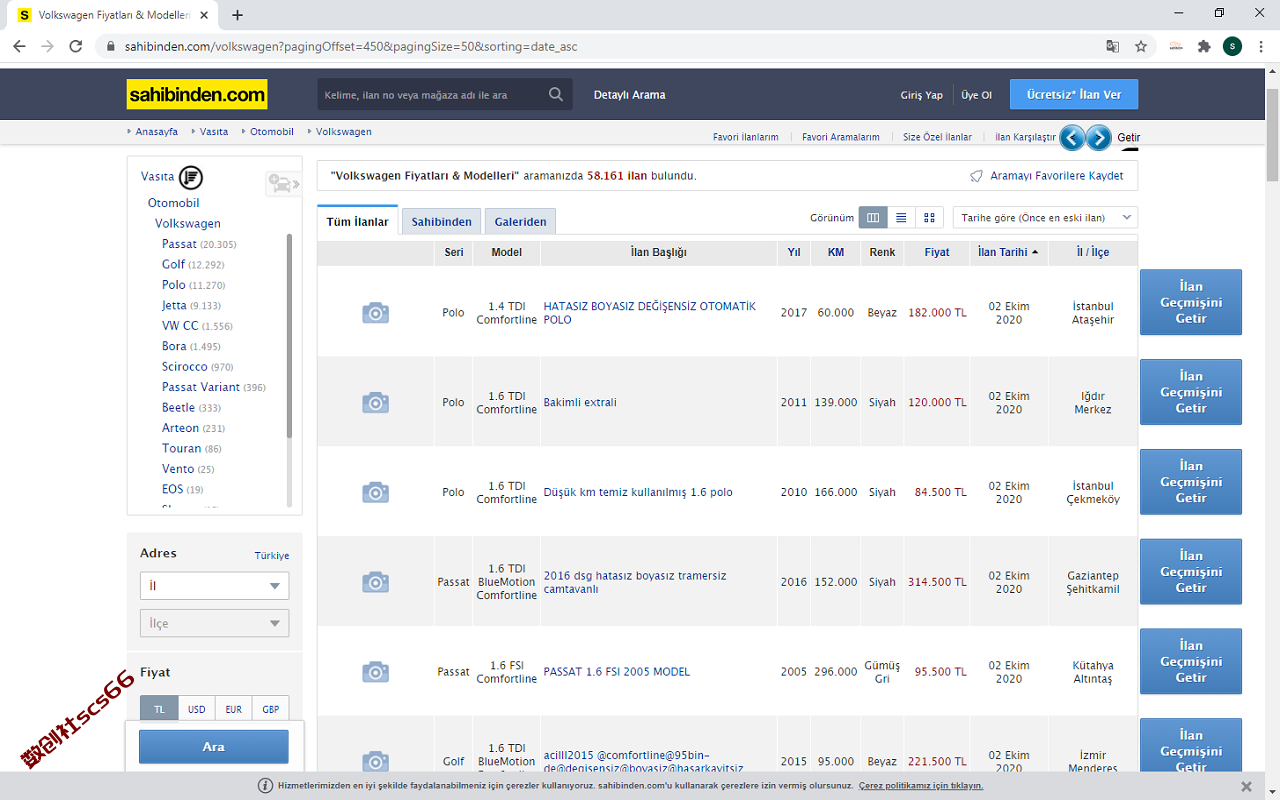Screen dimensions: 1280x800
Task: Select the classic table view icon
Action: pos(873,217)
